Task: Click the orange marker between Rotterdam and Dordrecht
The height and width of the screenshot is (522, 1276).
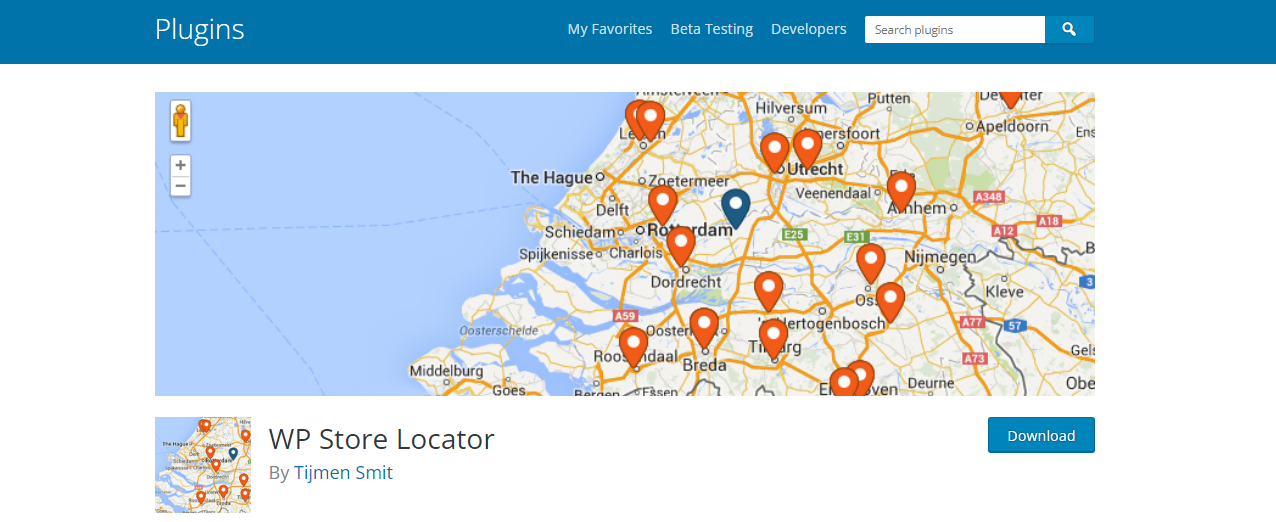Action: click(x=681, y=247)
